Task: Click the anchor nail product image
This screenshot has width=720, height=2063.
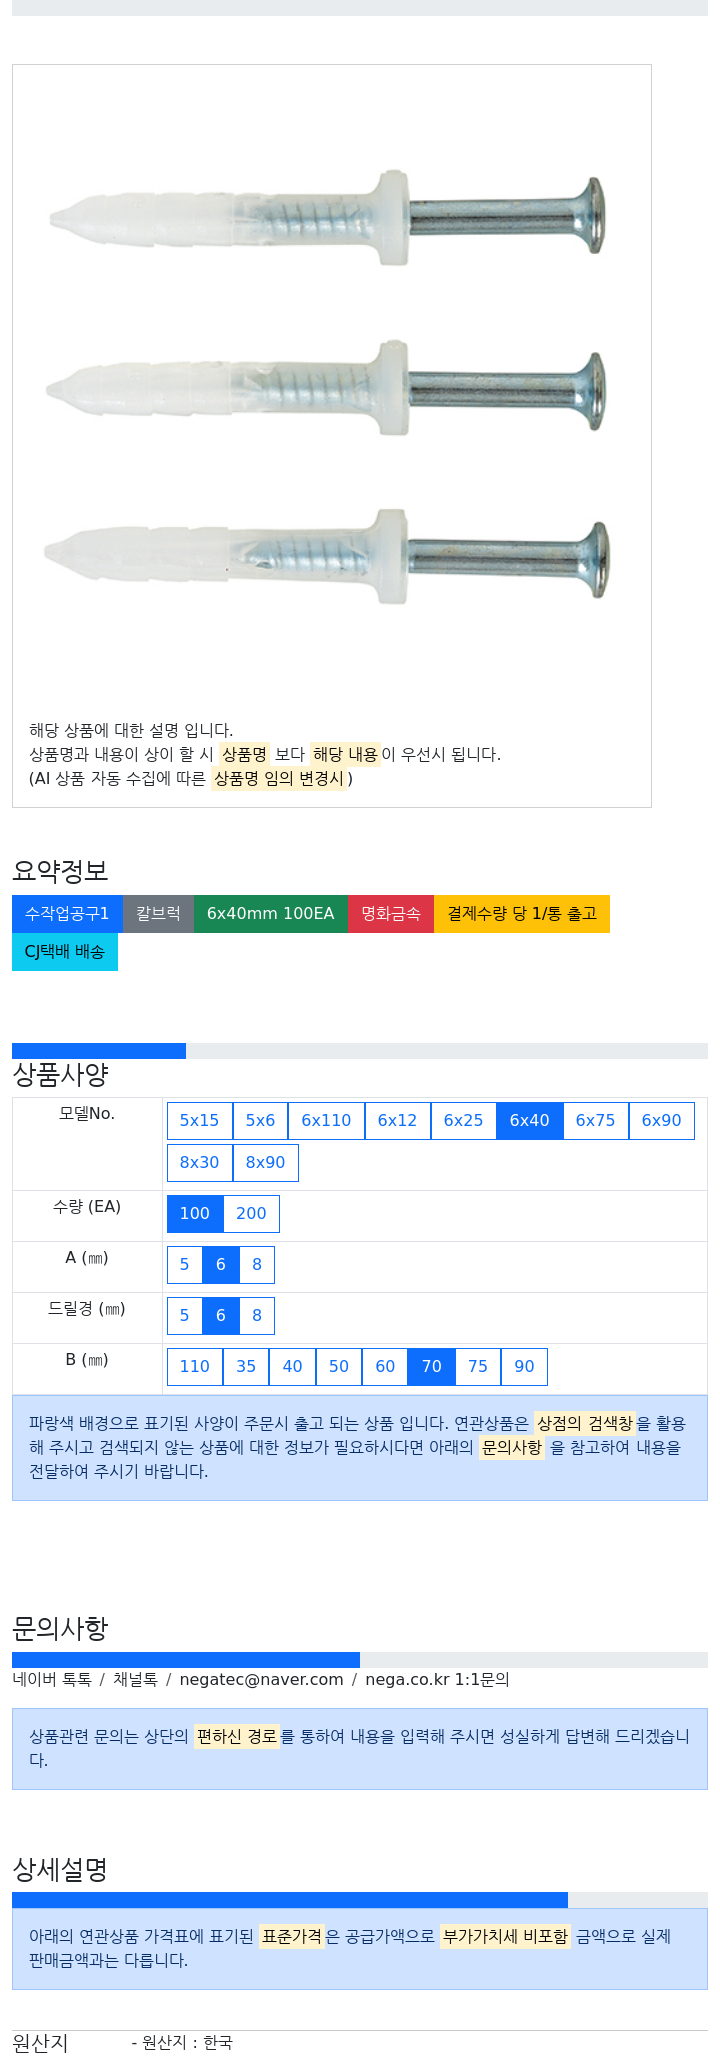Action: pyautogui.click(x=331, y=385)
